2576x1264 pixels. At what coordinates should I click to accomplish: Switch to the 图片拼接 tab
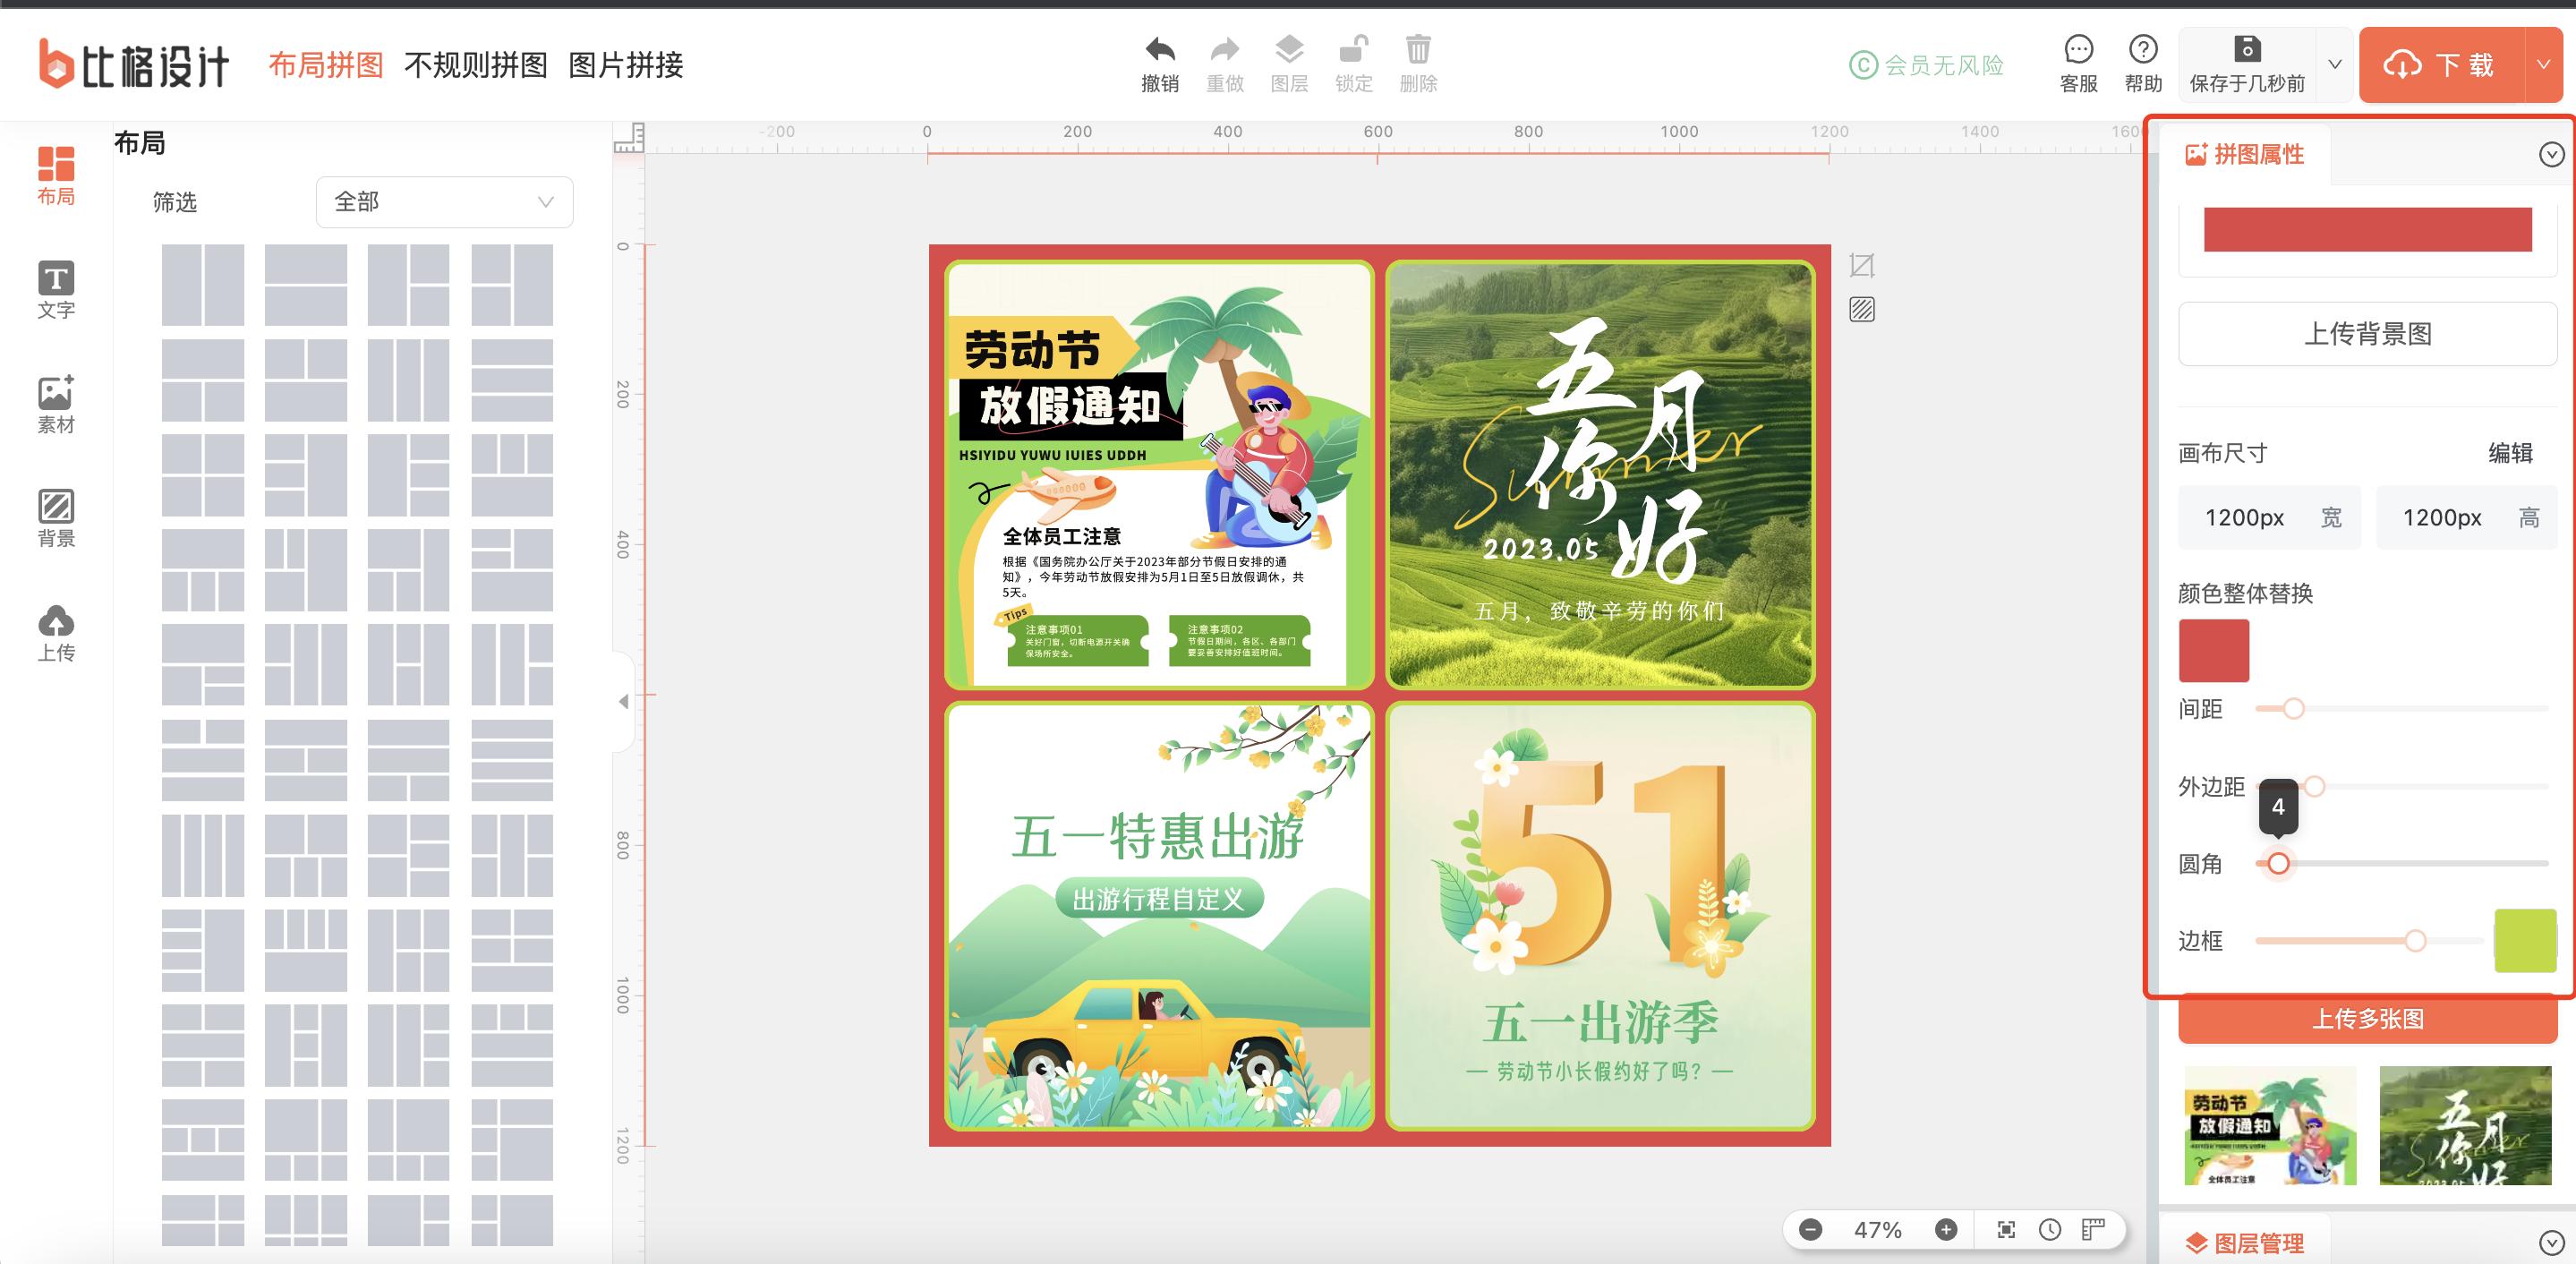[625, 64]
